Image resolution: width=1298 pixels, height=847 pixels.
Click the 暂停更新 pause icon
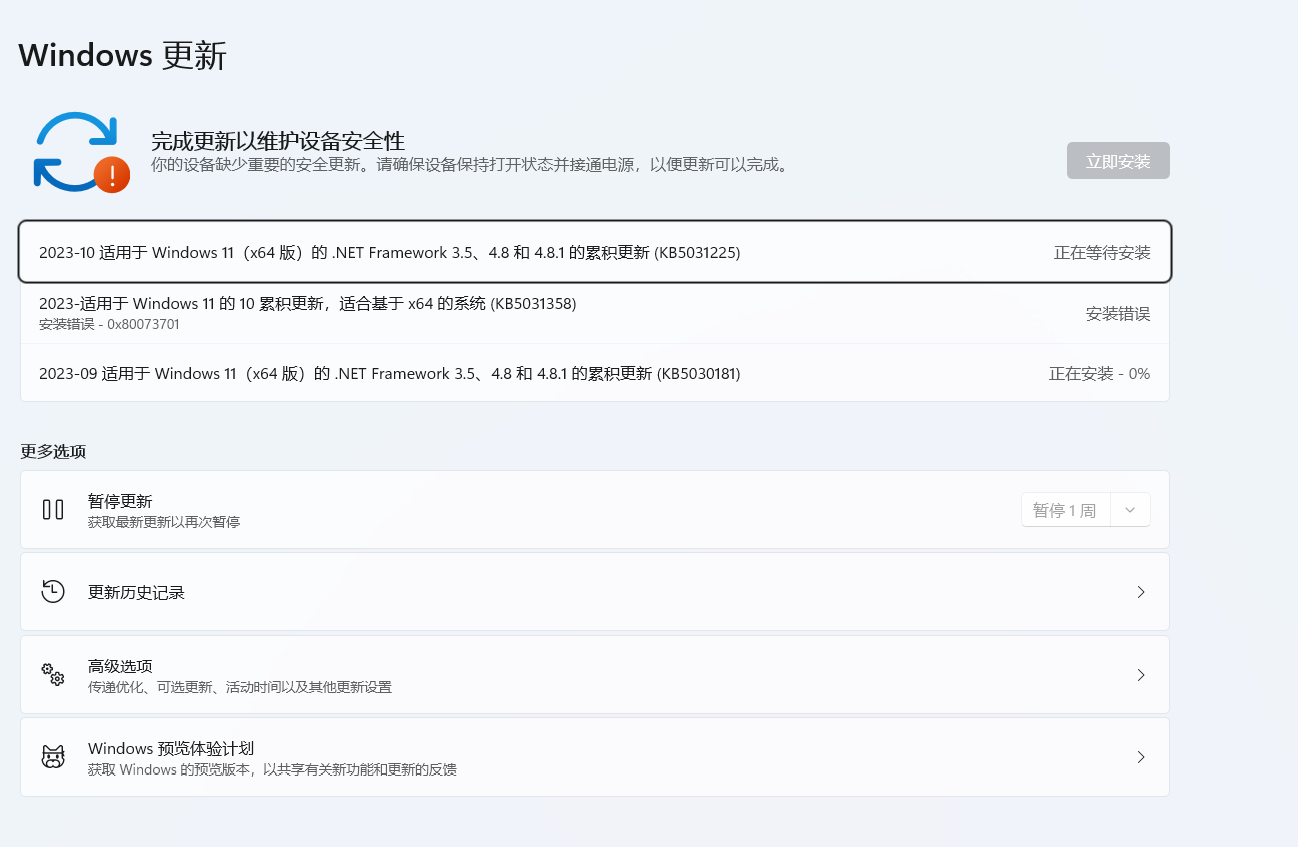(53, 509)
